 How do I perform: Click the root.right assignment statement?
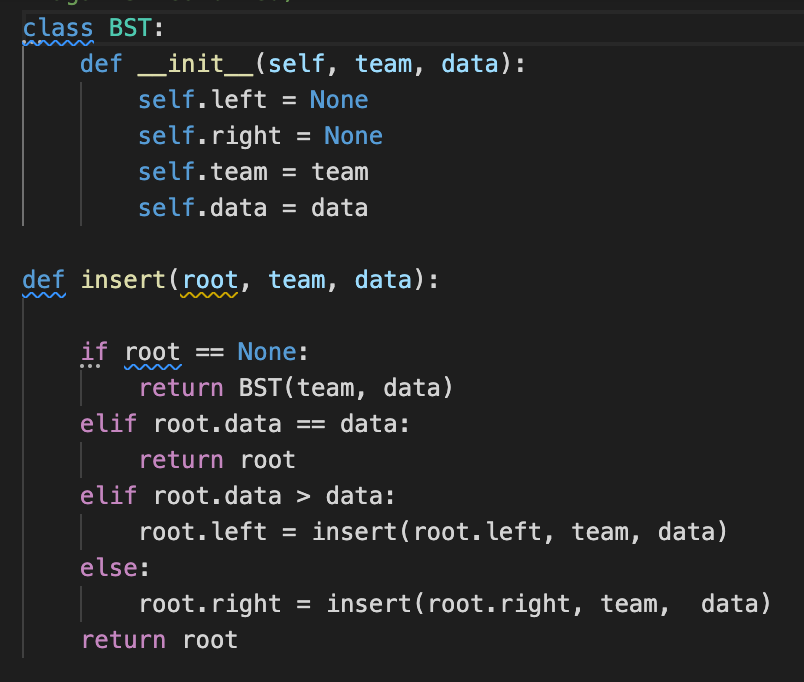click(x=455, y=604)
